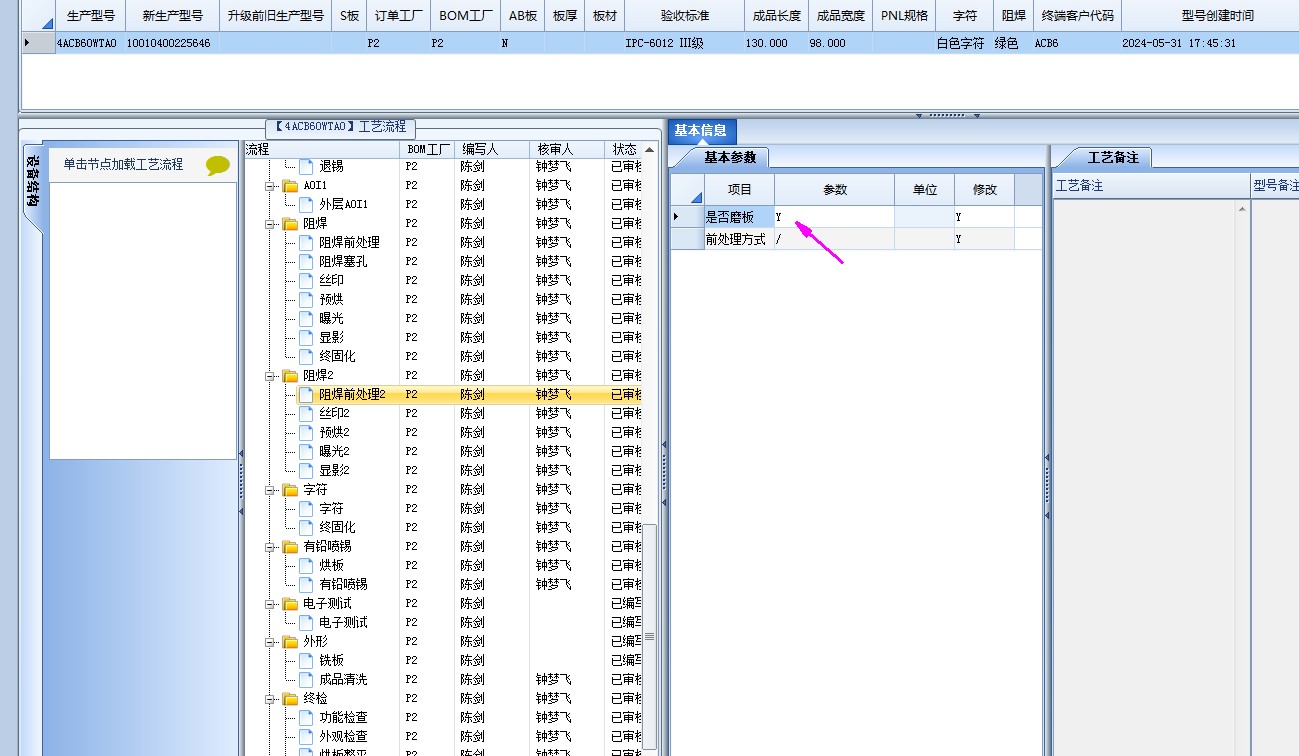Open the 基本参数 tab
The width and height of the screenshot is (1299, 756).
click(x=729, y=158)
